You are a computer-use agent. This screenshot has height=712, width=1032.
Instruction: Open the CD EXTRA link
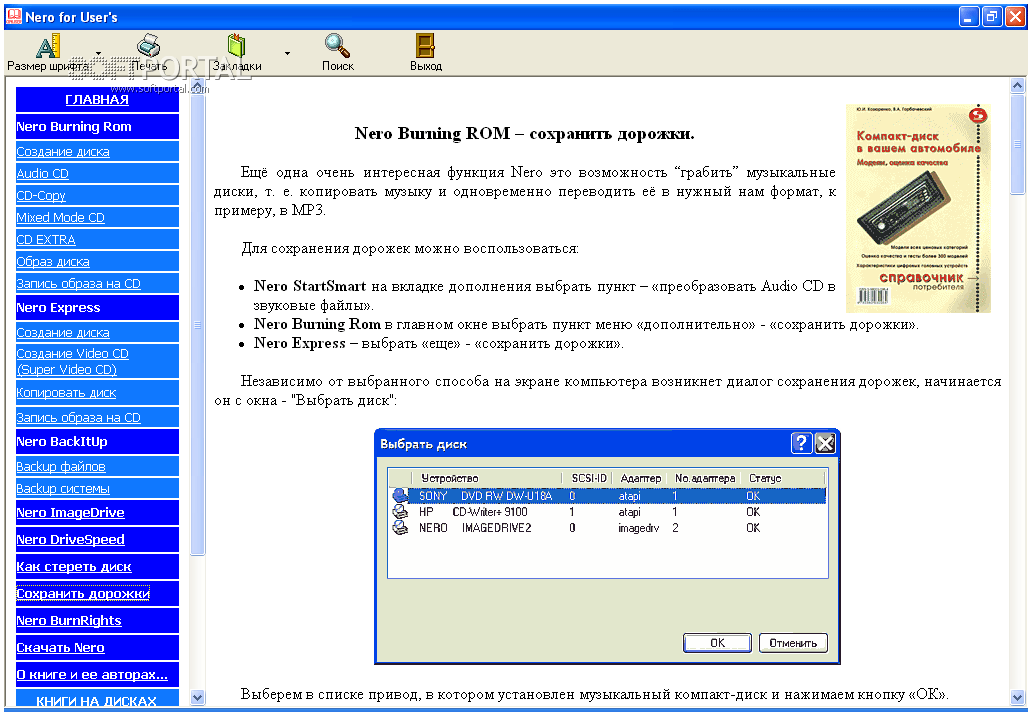(46, 240)
